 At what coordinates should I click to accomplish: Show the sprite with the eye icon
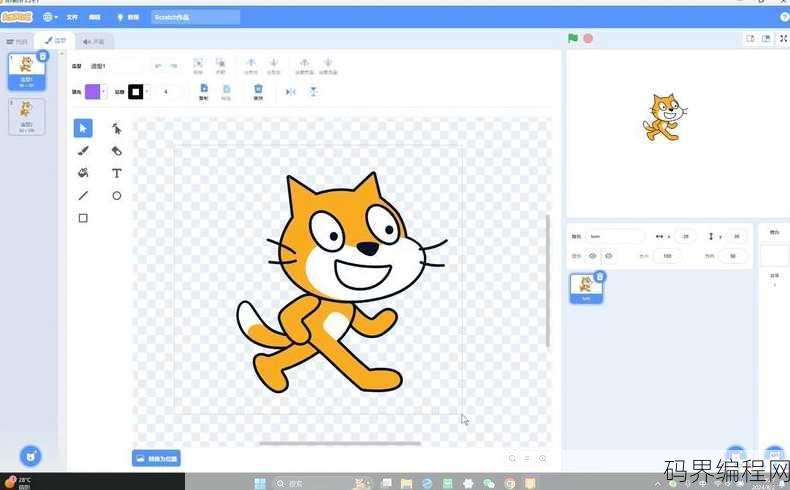tap(592, 256)
